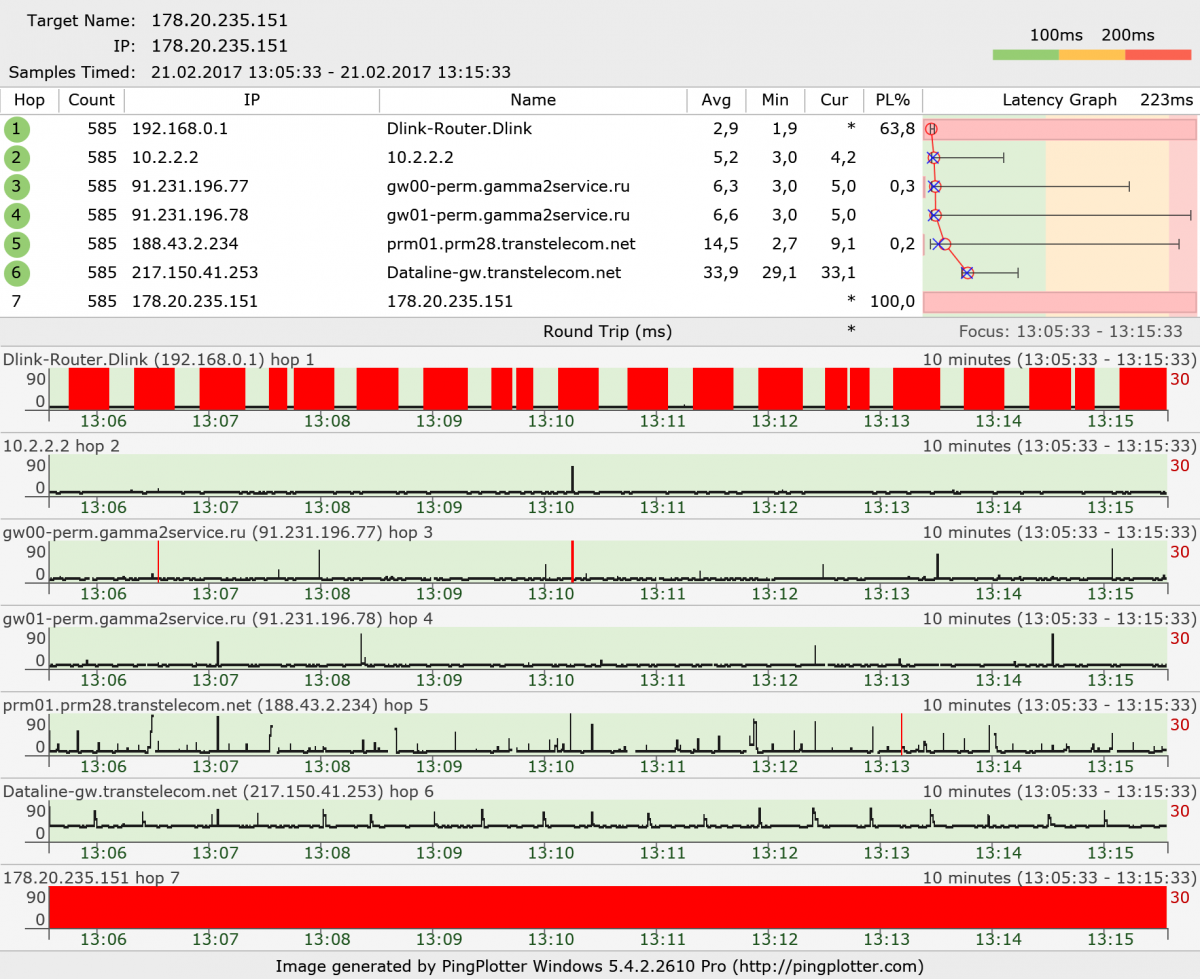The height and width of the screenshot is (979, 1200).
Task: Click the 13:10 latency spike in hop 2 graph
Action: click(x=573, y=478)
